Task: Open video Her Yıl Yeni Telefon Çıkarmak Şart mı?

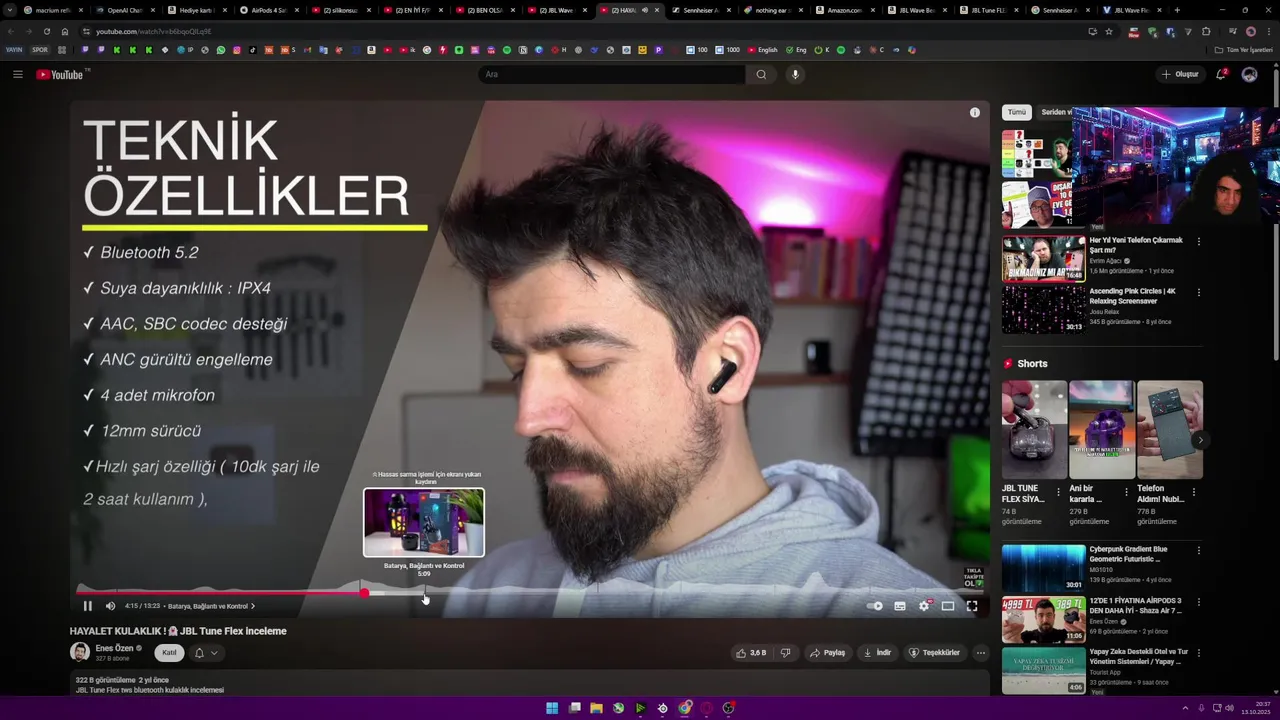Action: coord(1136,245)
